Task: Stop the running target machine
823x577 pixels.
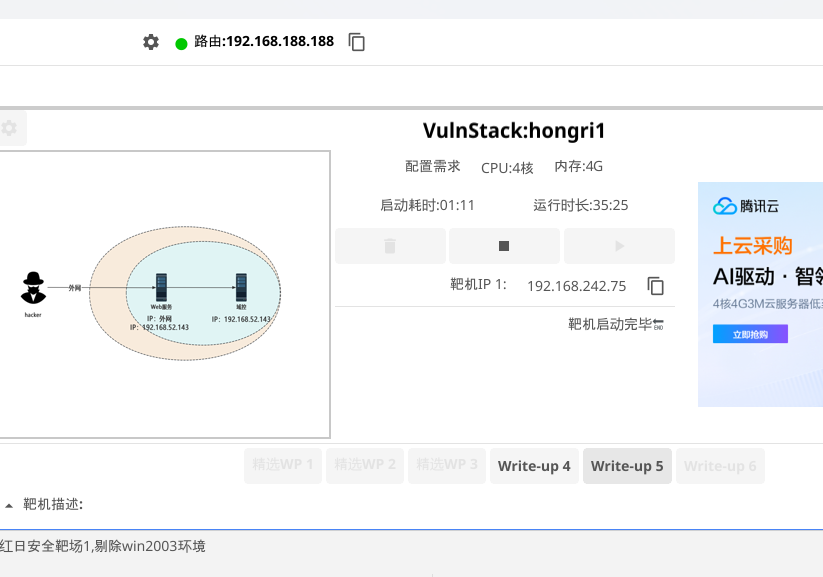Action: (x=504, y=246)
